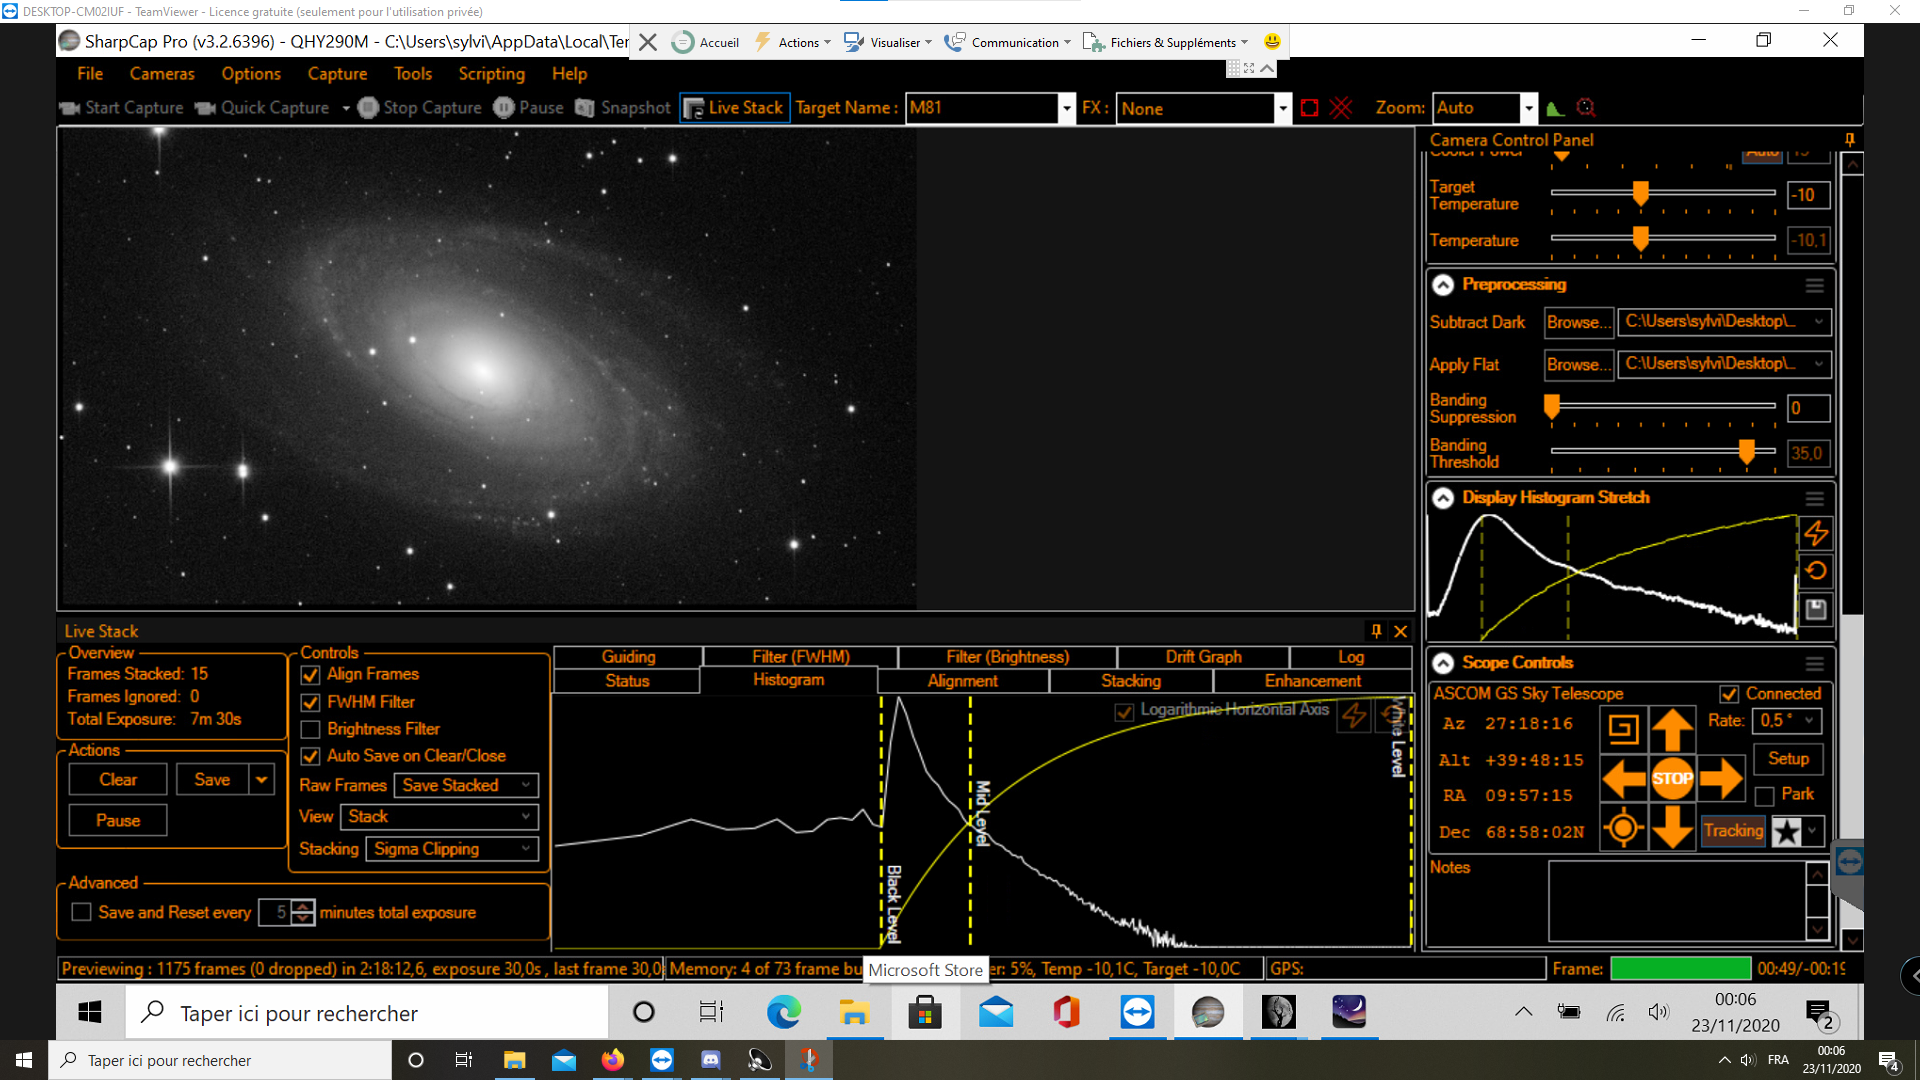Click the scope crosshair target icon

coord(1622,829)
